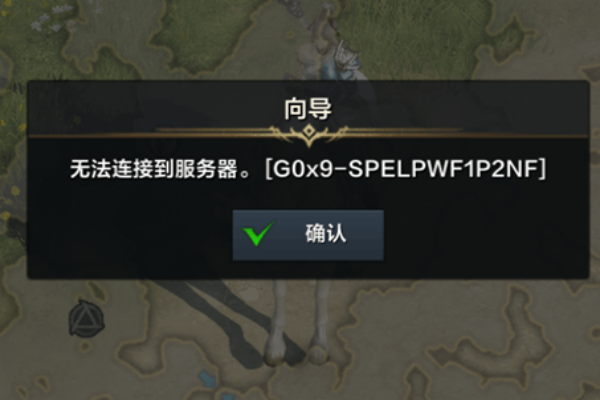The height and width of the screenshot is (400, 600).
Task: Click the horse's right front hoof
Action: (319, 354)
